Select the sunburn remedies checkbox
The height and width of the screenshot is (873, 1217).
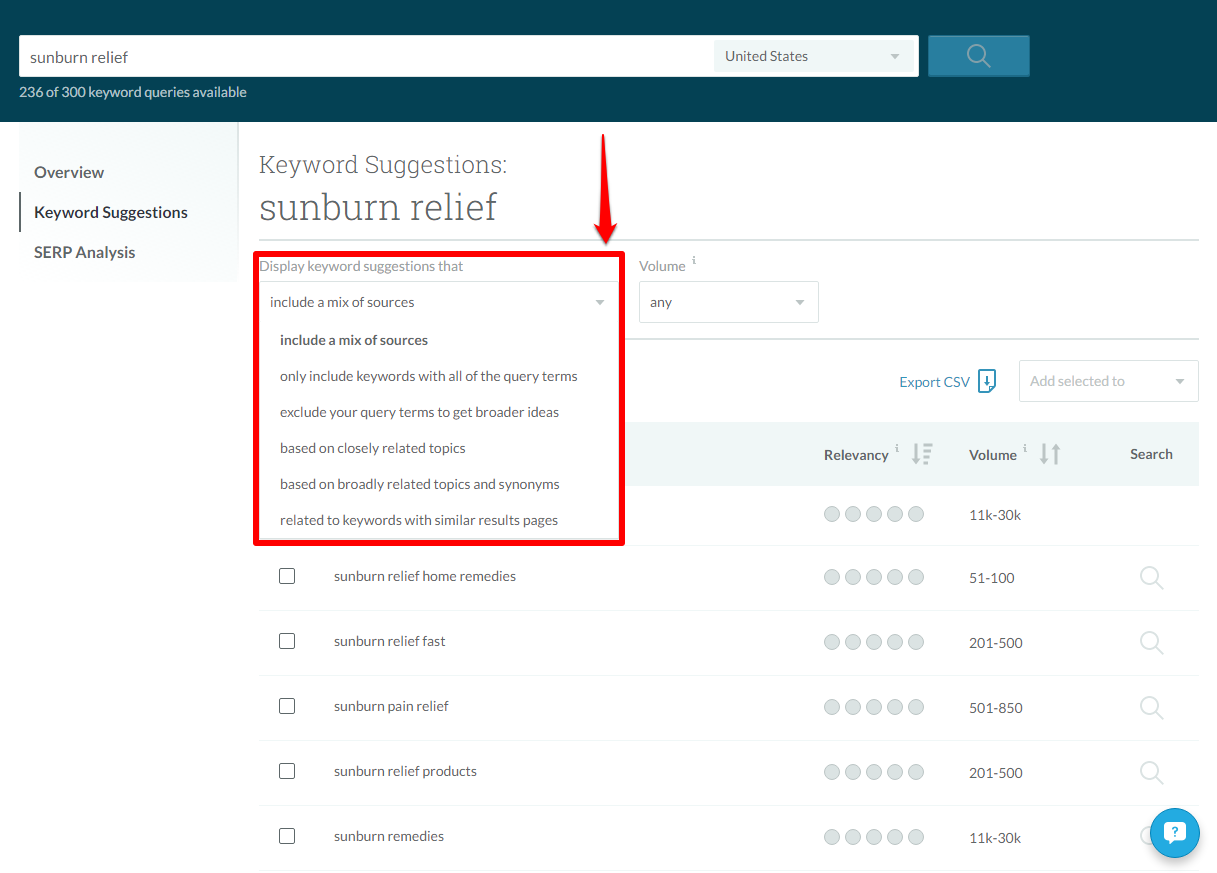click(287, 836)
